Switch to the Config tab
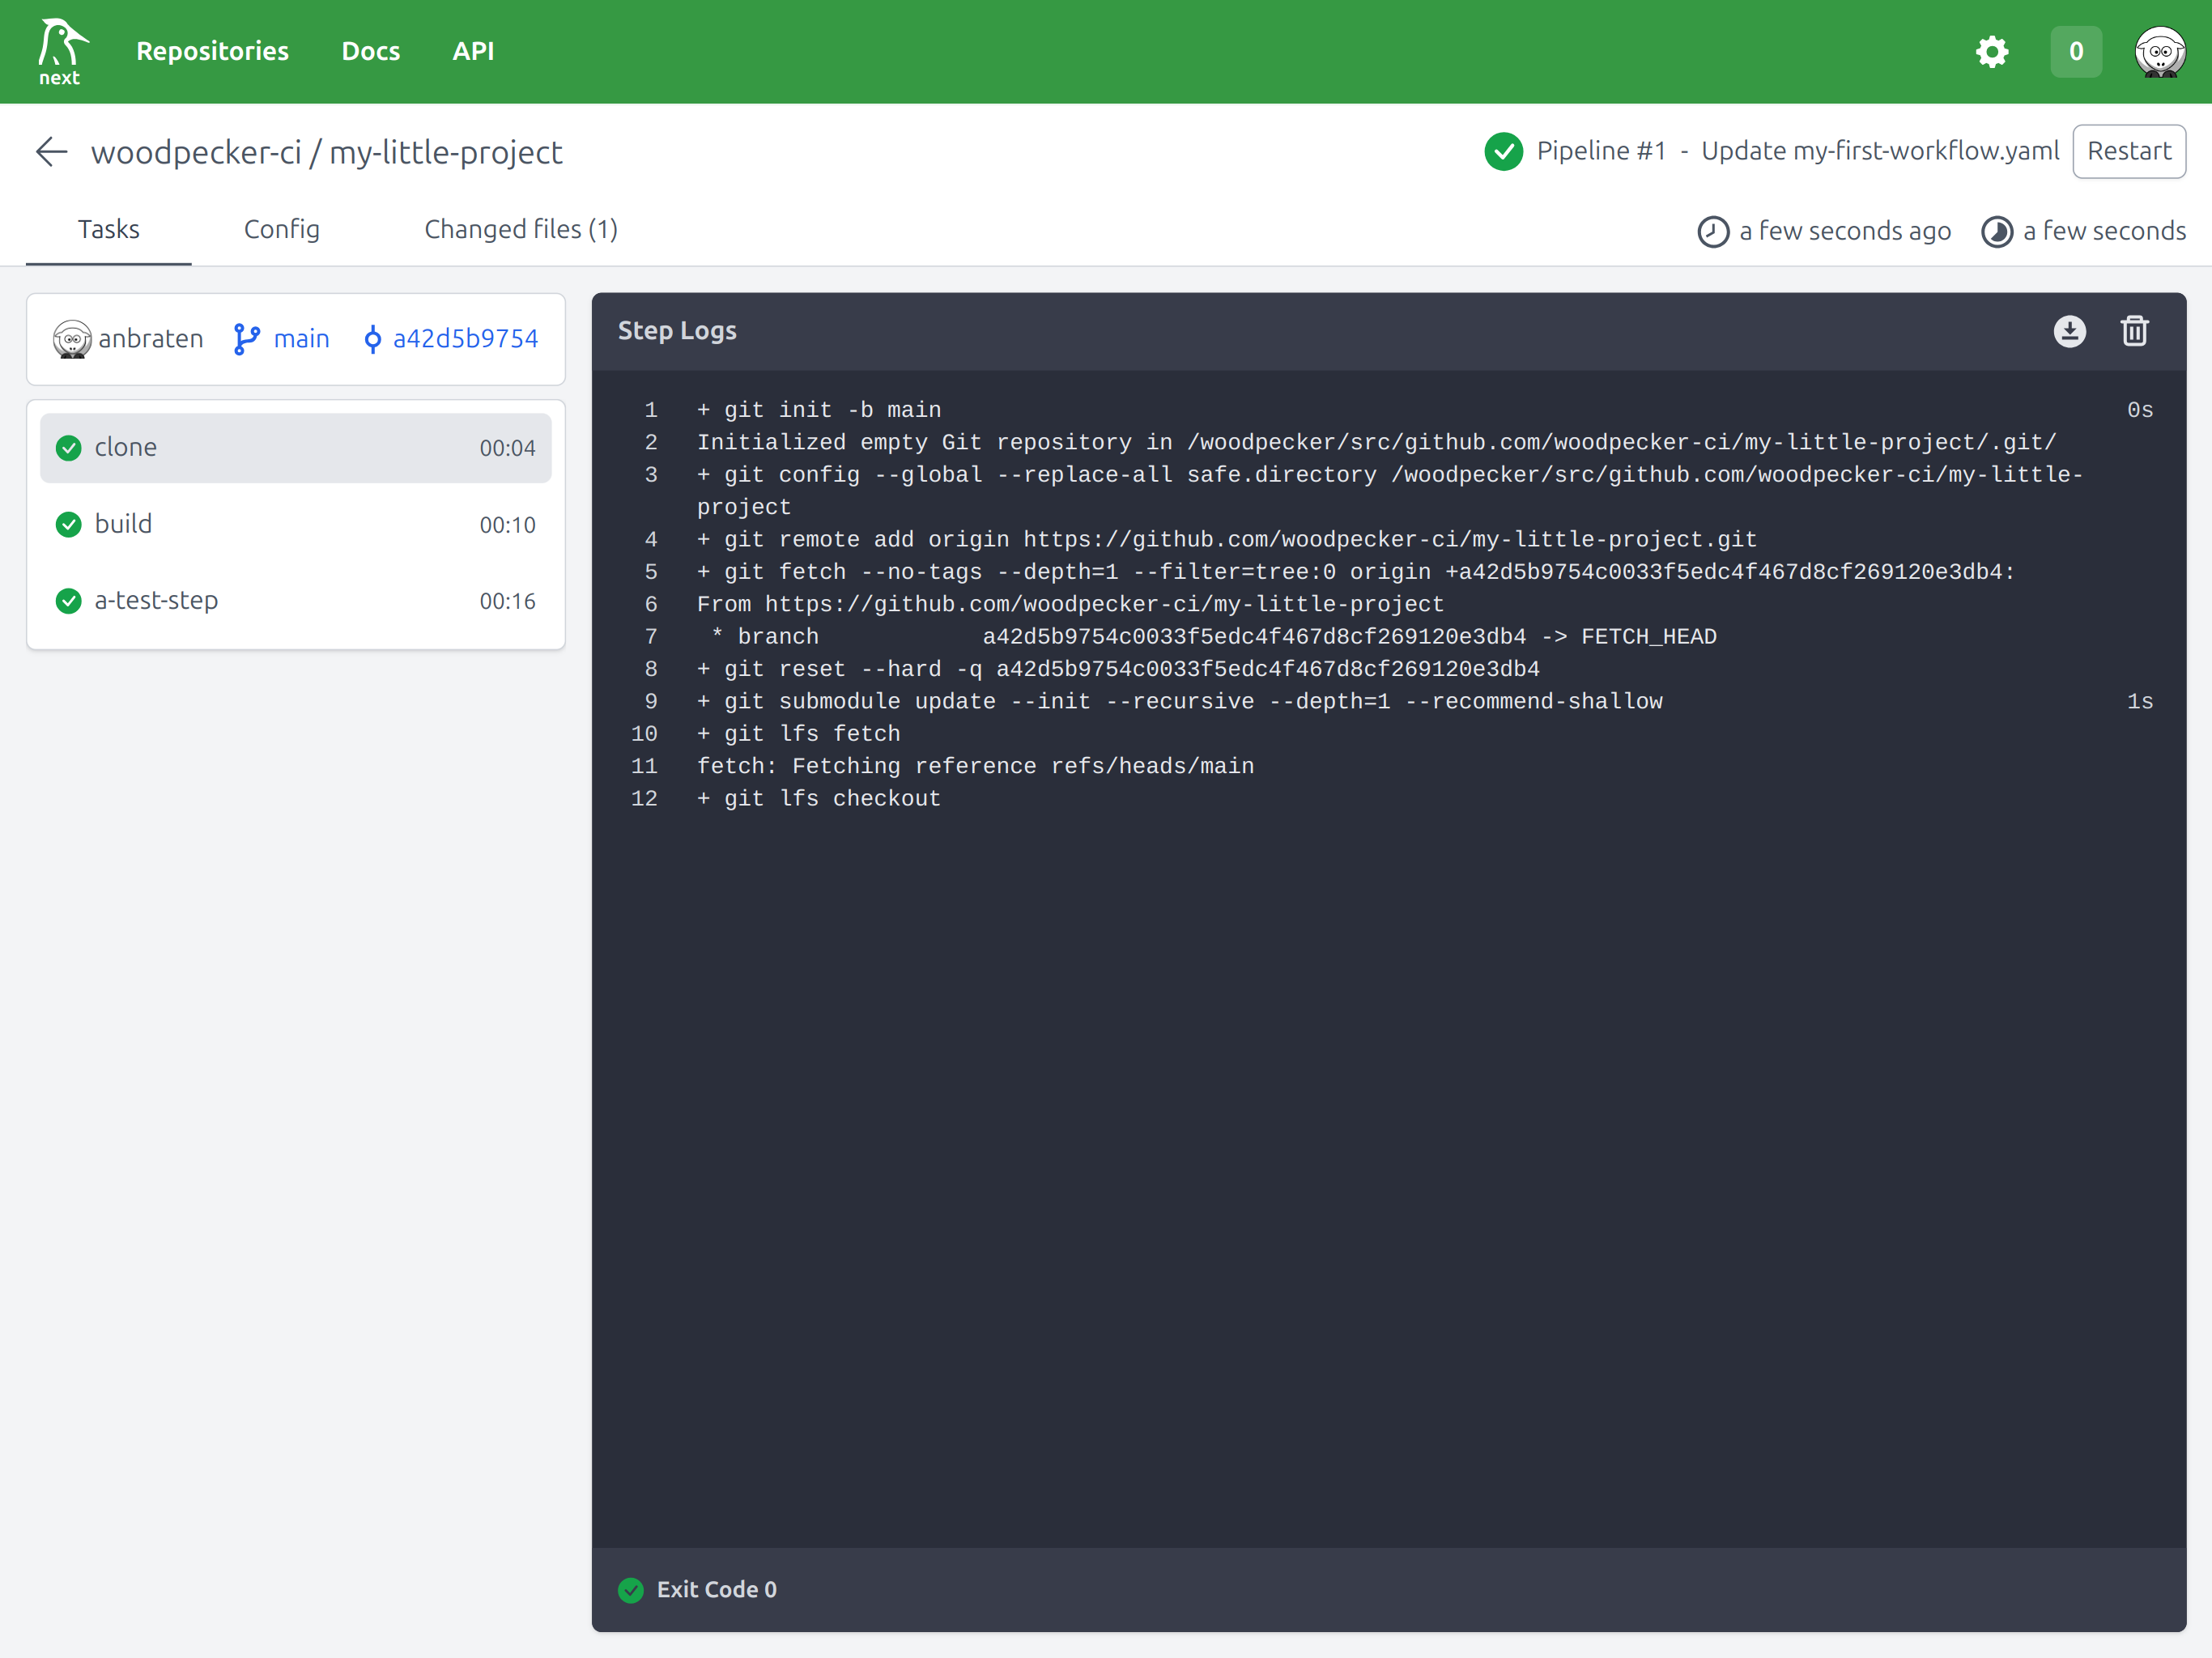The width and height of the screenshot is (2212, 1658). click(282, 229)
